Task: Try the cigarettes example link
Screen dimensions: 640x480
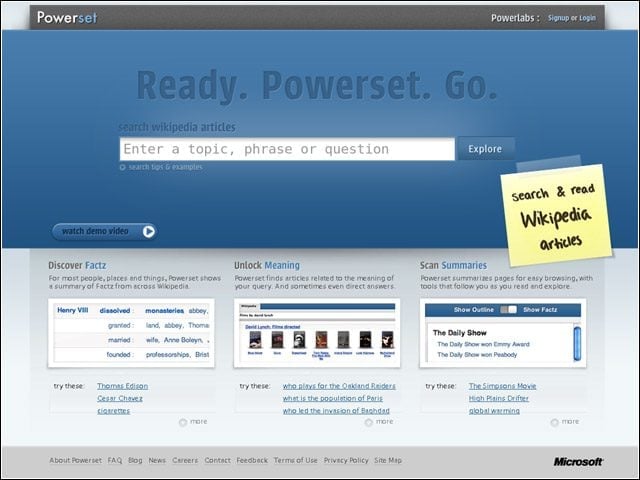Action: coord(113,411)
